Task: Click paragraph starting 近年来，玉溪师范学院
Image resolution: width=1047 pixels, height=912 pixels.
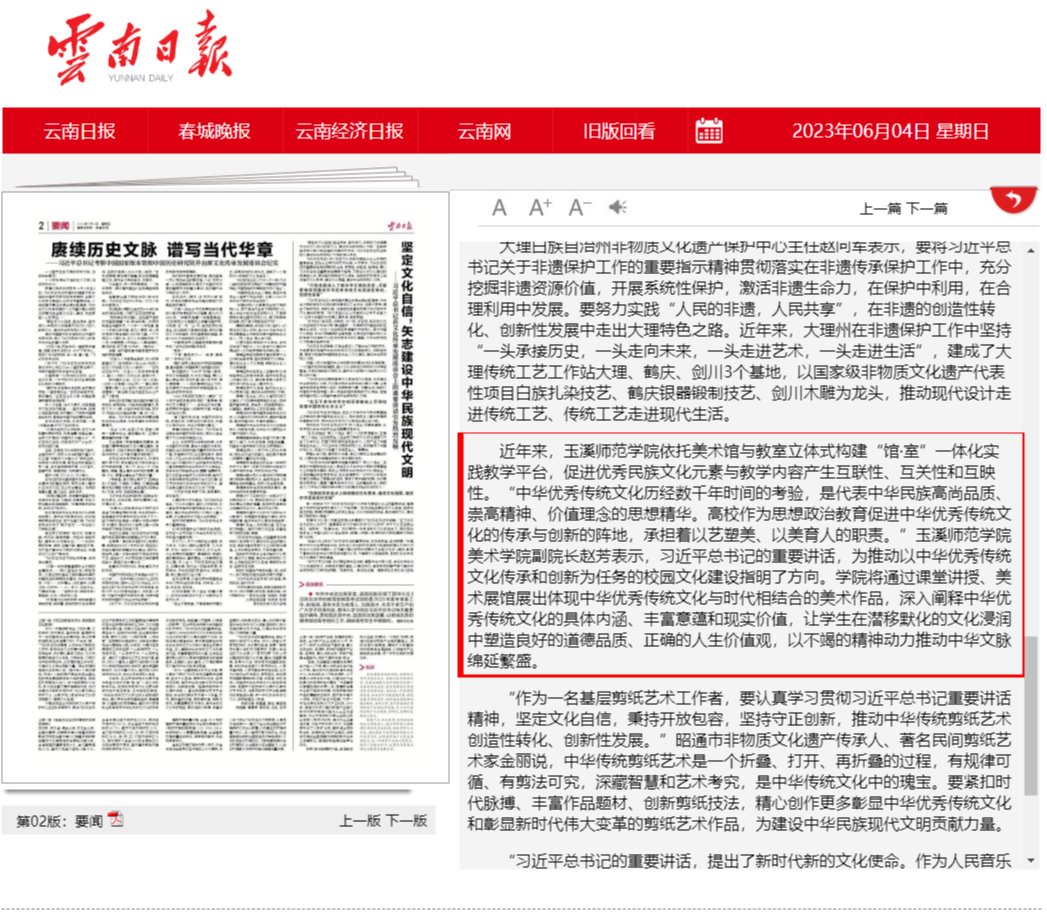Action: [740, 555]
